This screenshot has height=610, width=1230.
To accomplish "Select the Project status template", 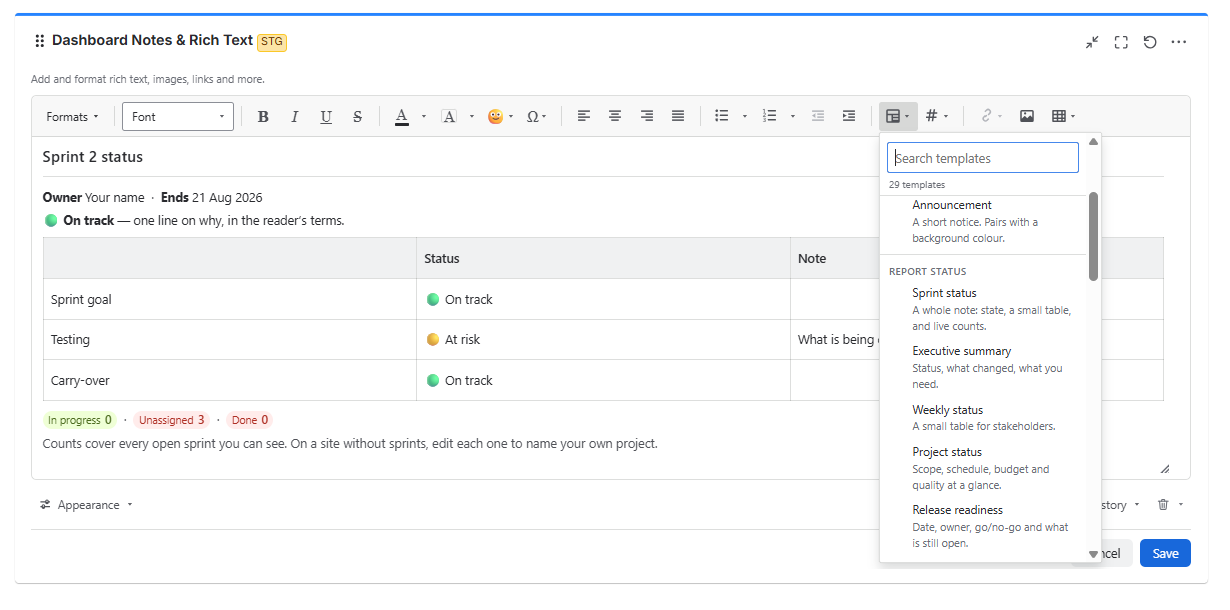I will coord(983,468).
